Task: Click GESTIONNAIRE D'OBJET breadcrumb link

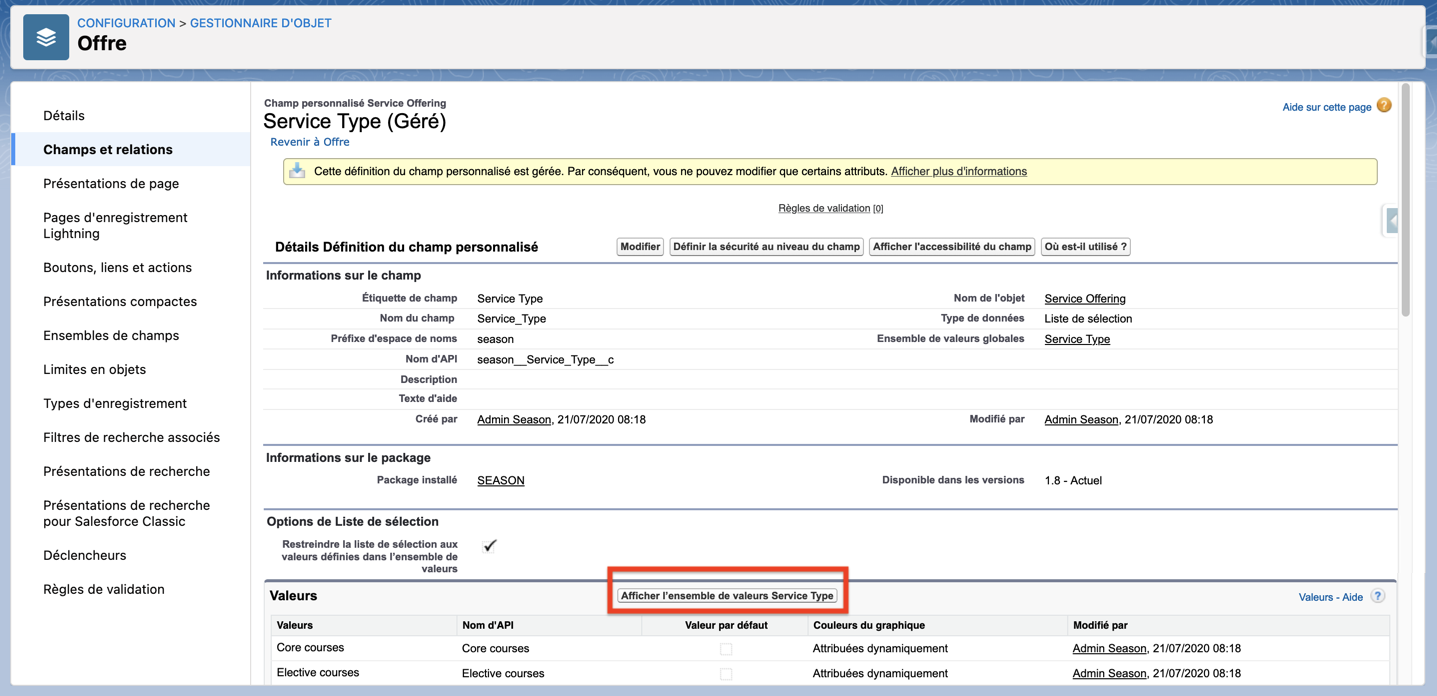Action: click(260, 23)
